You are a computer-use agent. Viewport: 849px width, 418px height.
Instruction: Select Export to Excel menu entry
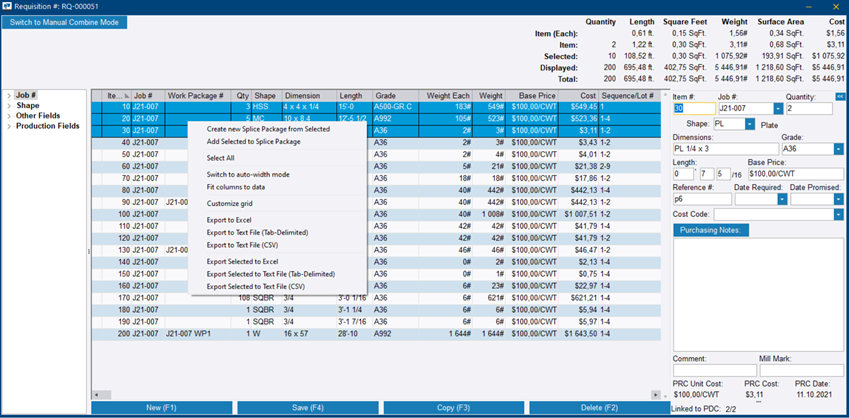click(x=230, y=218)
